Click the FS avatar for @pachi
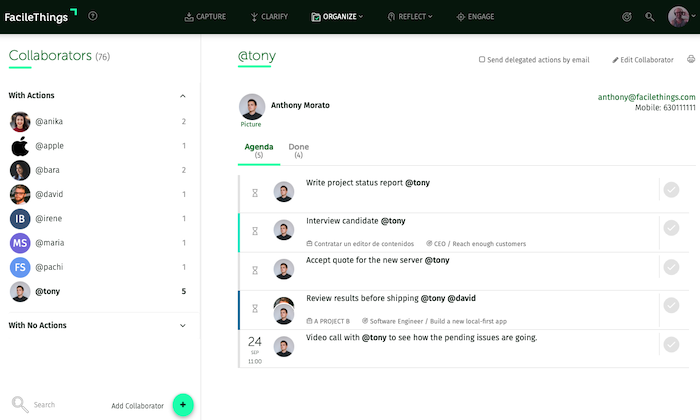Viewport: 700px width, 420px height. pos(20,267)
